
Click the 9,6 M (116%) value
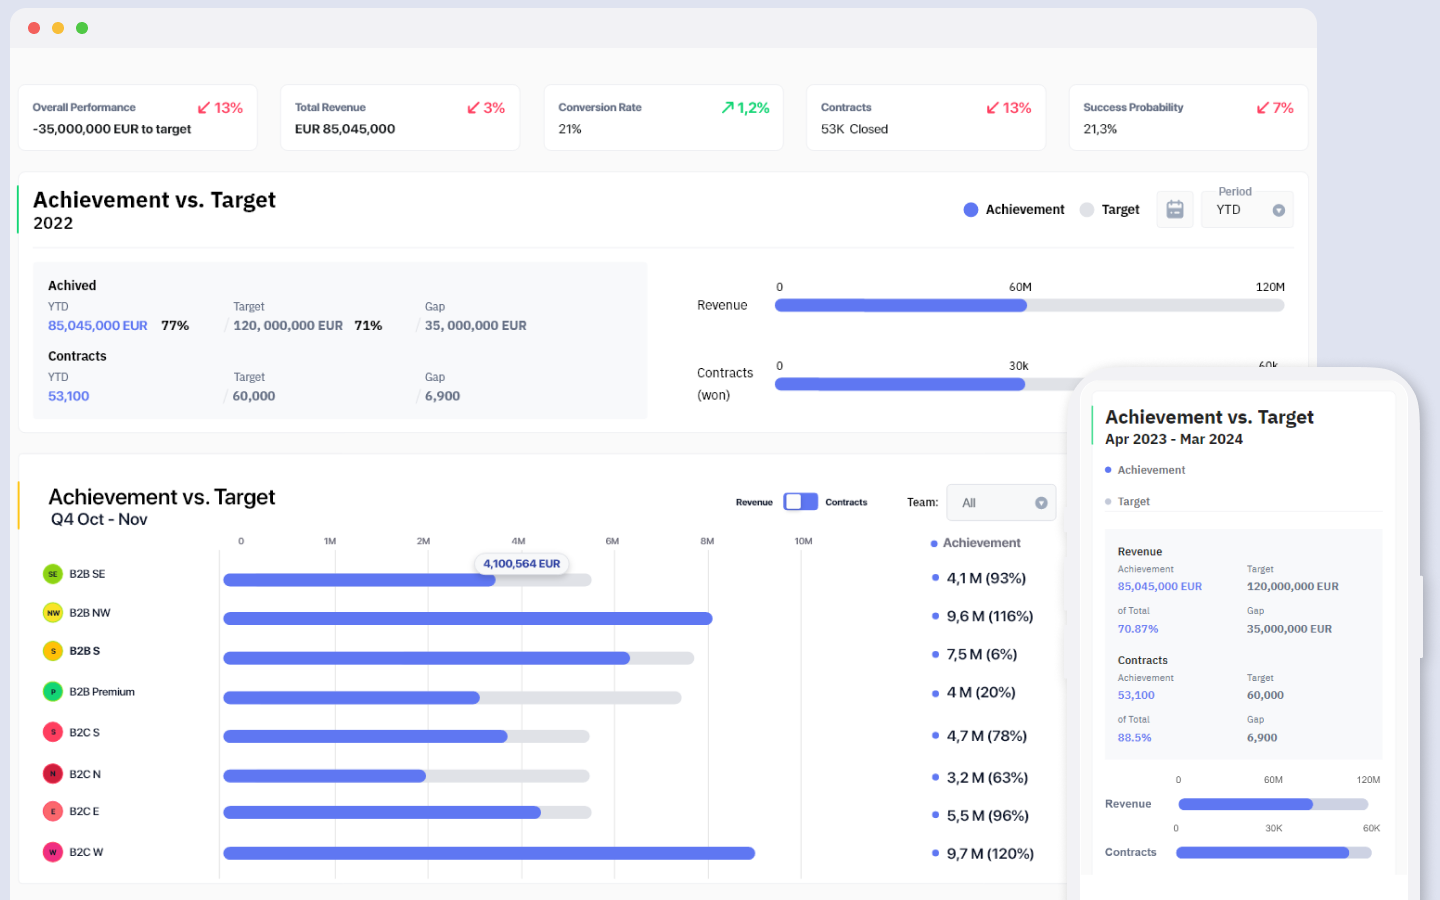pos(990,616)
